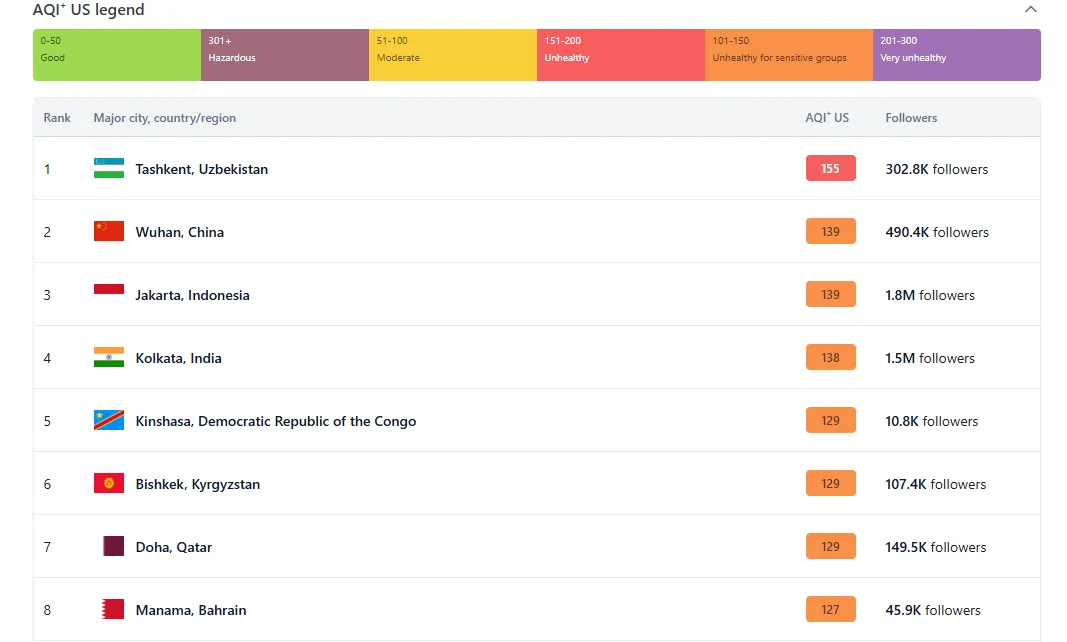Click the green Good 0-50 legend swatch
This screenshot has height=642, width=1067.
coord(117,55)
